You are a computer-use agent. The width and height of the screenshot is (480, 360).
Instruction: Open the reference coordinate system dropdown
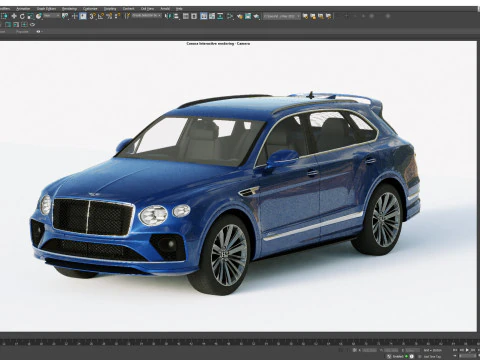[x=52, y=16]
